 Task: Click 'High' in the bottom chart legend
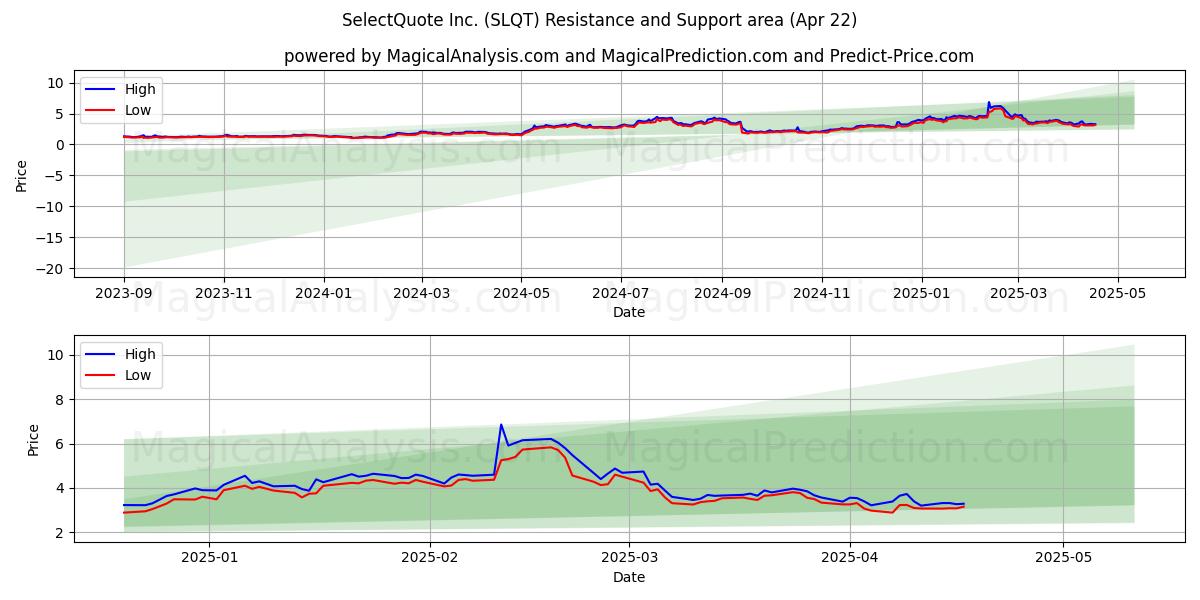tap(140, 354)
